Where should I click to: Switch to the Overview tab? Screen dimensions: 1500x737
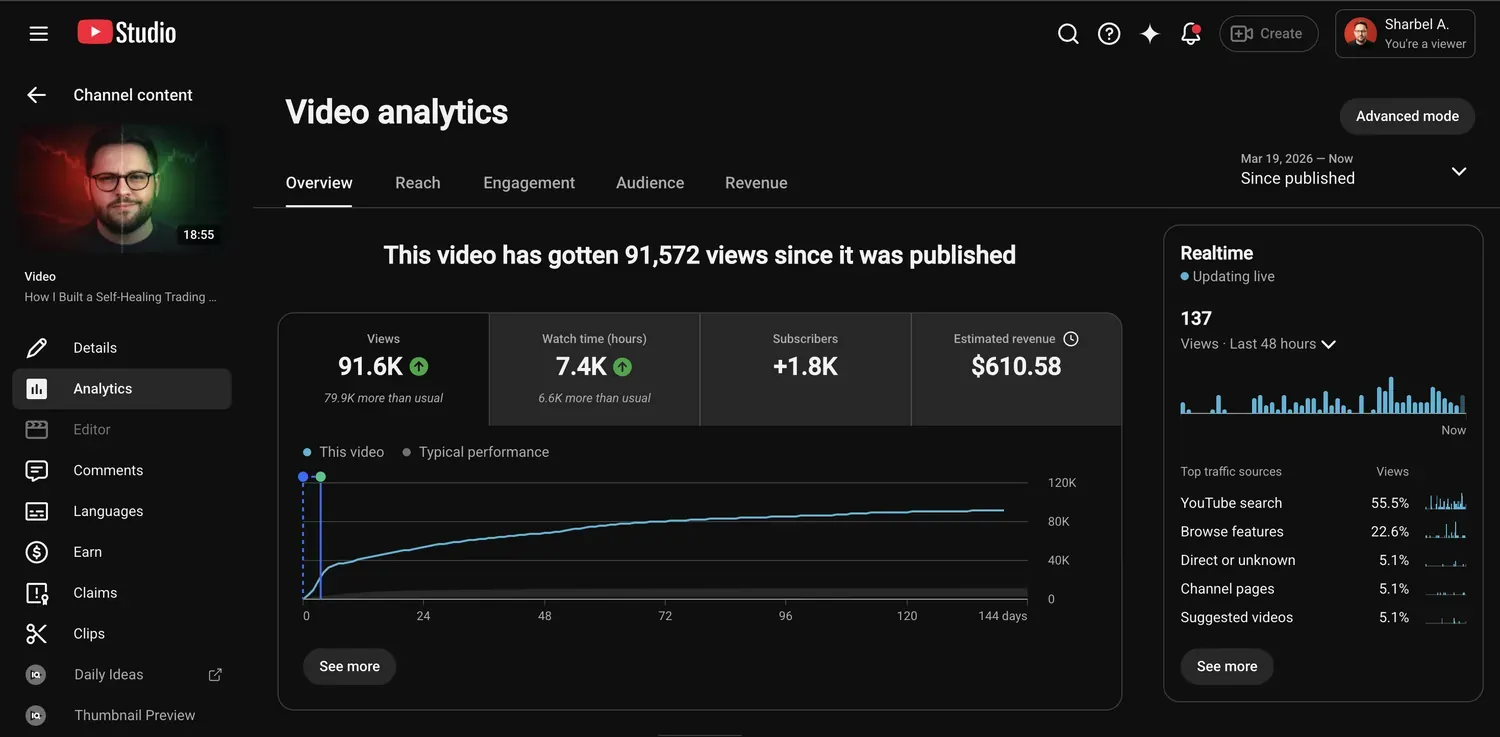[319, 183]
